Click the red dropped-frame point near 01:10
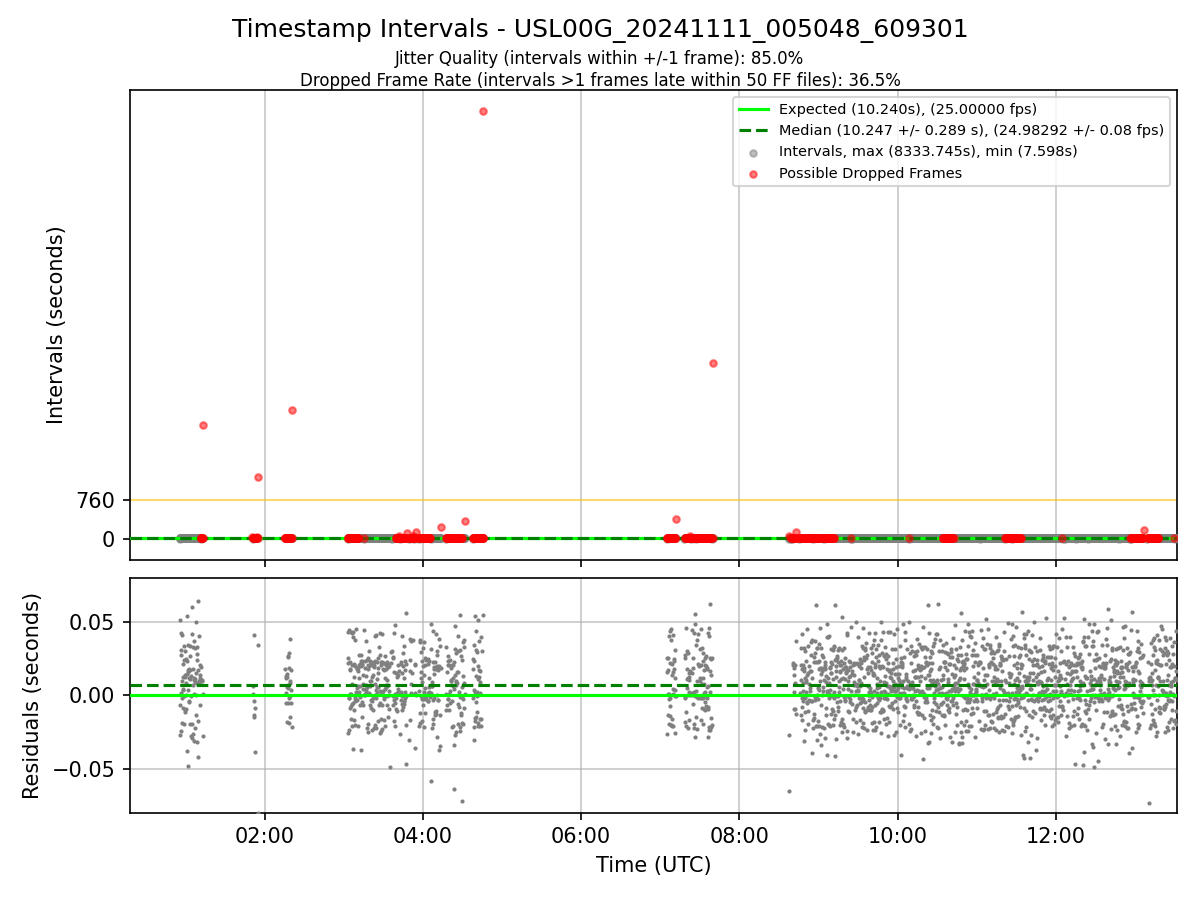Screen dimensions: 1200x900 tap(203, 425)
